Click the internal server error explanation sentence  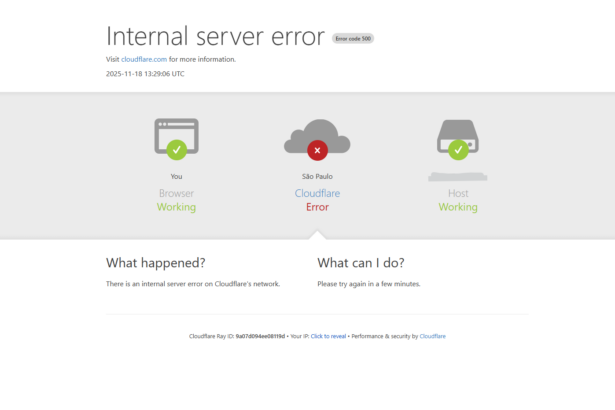coord(193,284)
